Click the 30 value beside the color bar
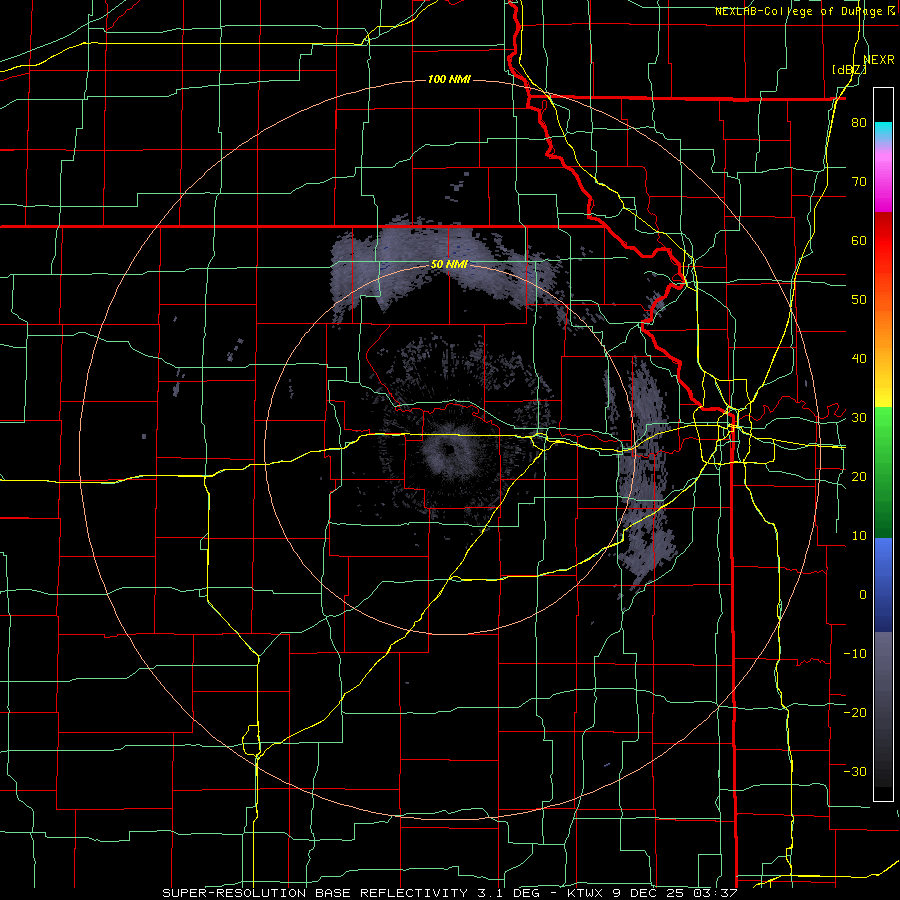 point(859,418)
